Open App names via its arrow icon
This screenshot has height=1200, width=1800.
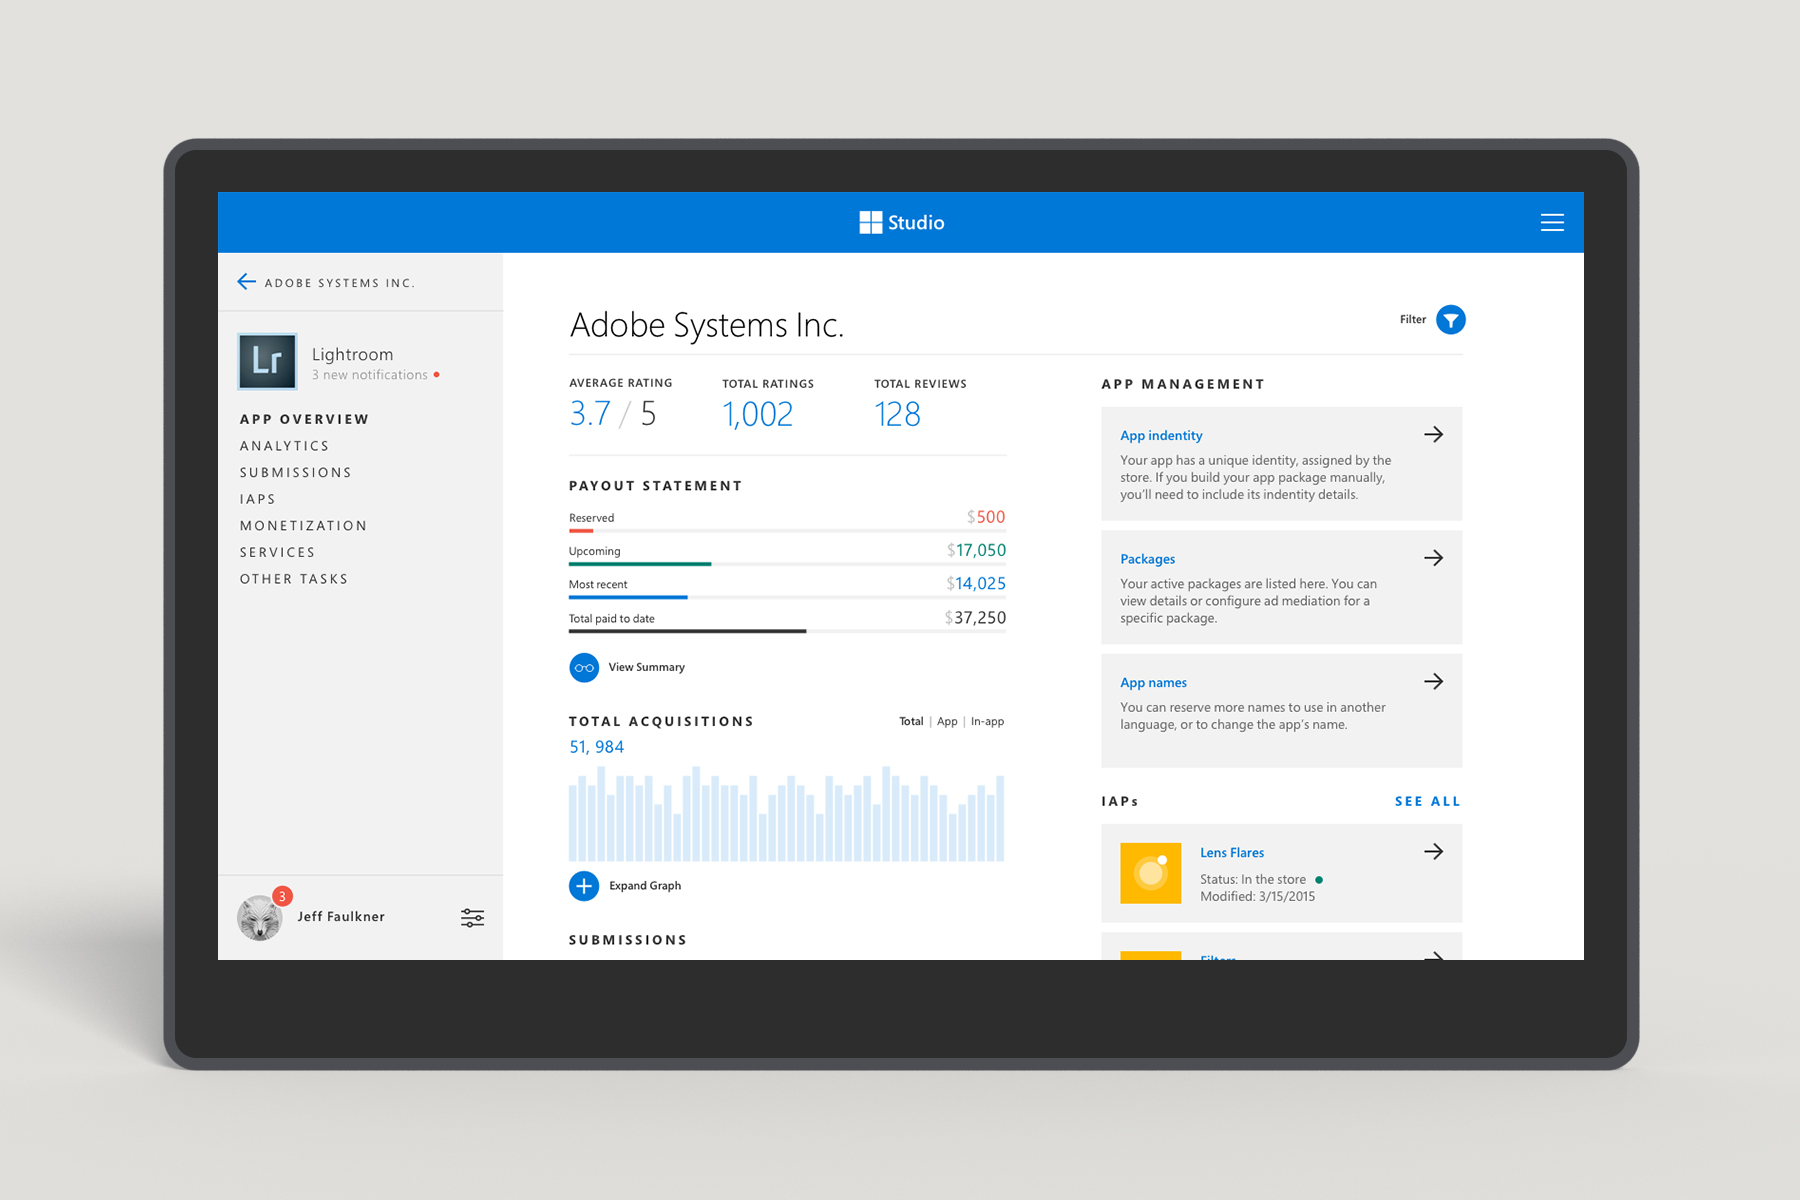tap(1433, 681)
